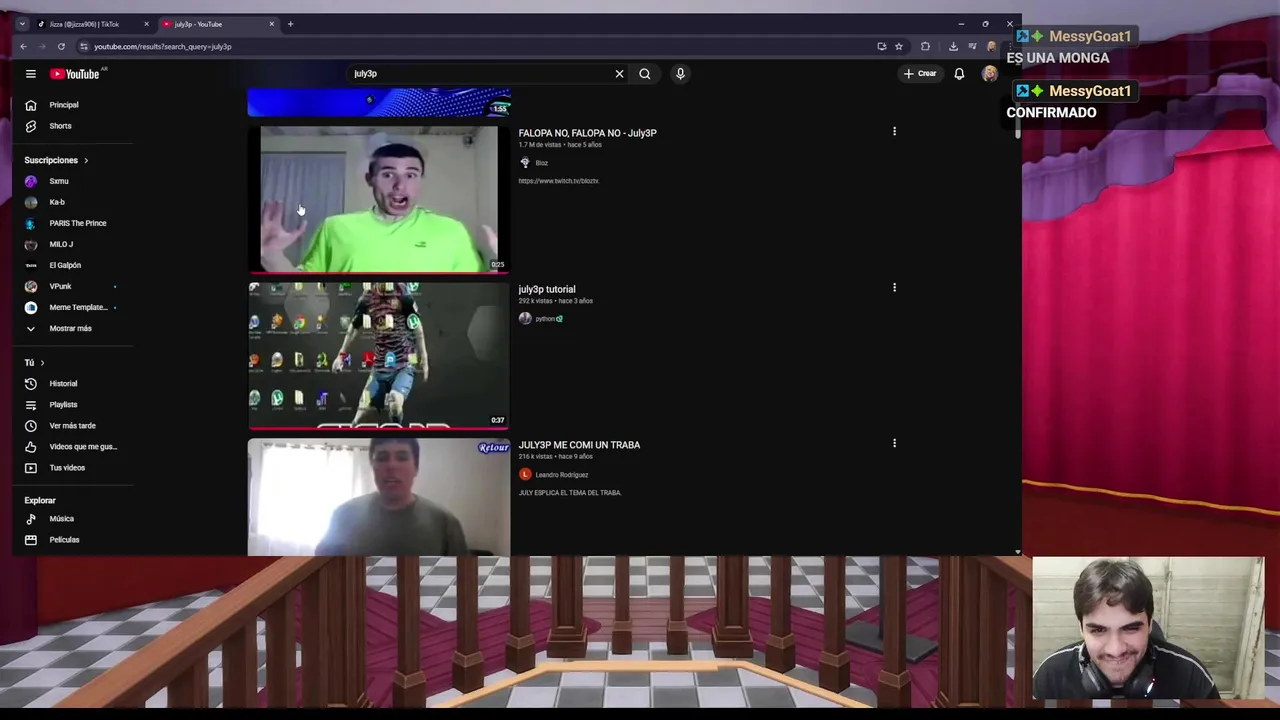Close the july3p YouTube browser tab
Viewport: 1280px width, 720px height.
(x=271, y=24)
